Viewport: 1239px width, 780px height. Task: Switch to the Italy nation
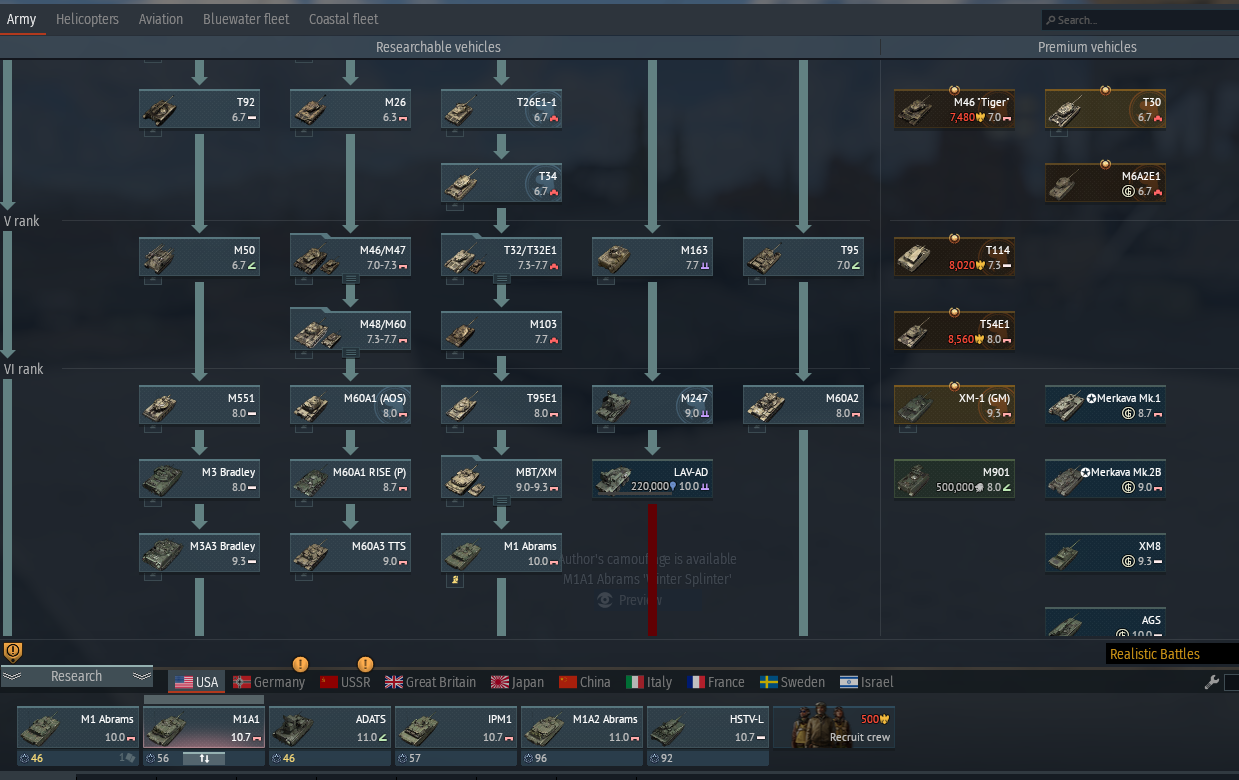pos(649,682)
